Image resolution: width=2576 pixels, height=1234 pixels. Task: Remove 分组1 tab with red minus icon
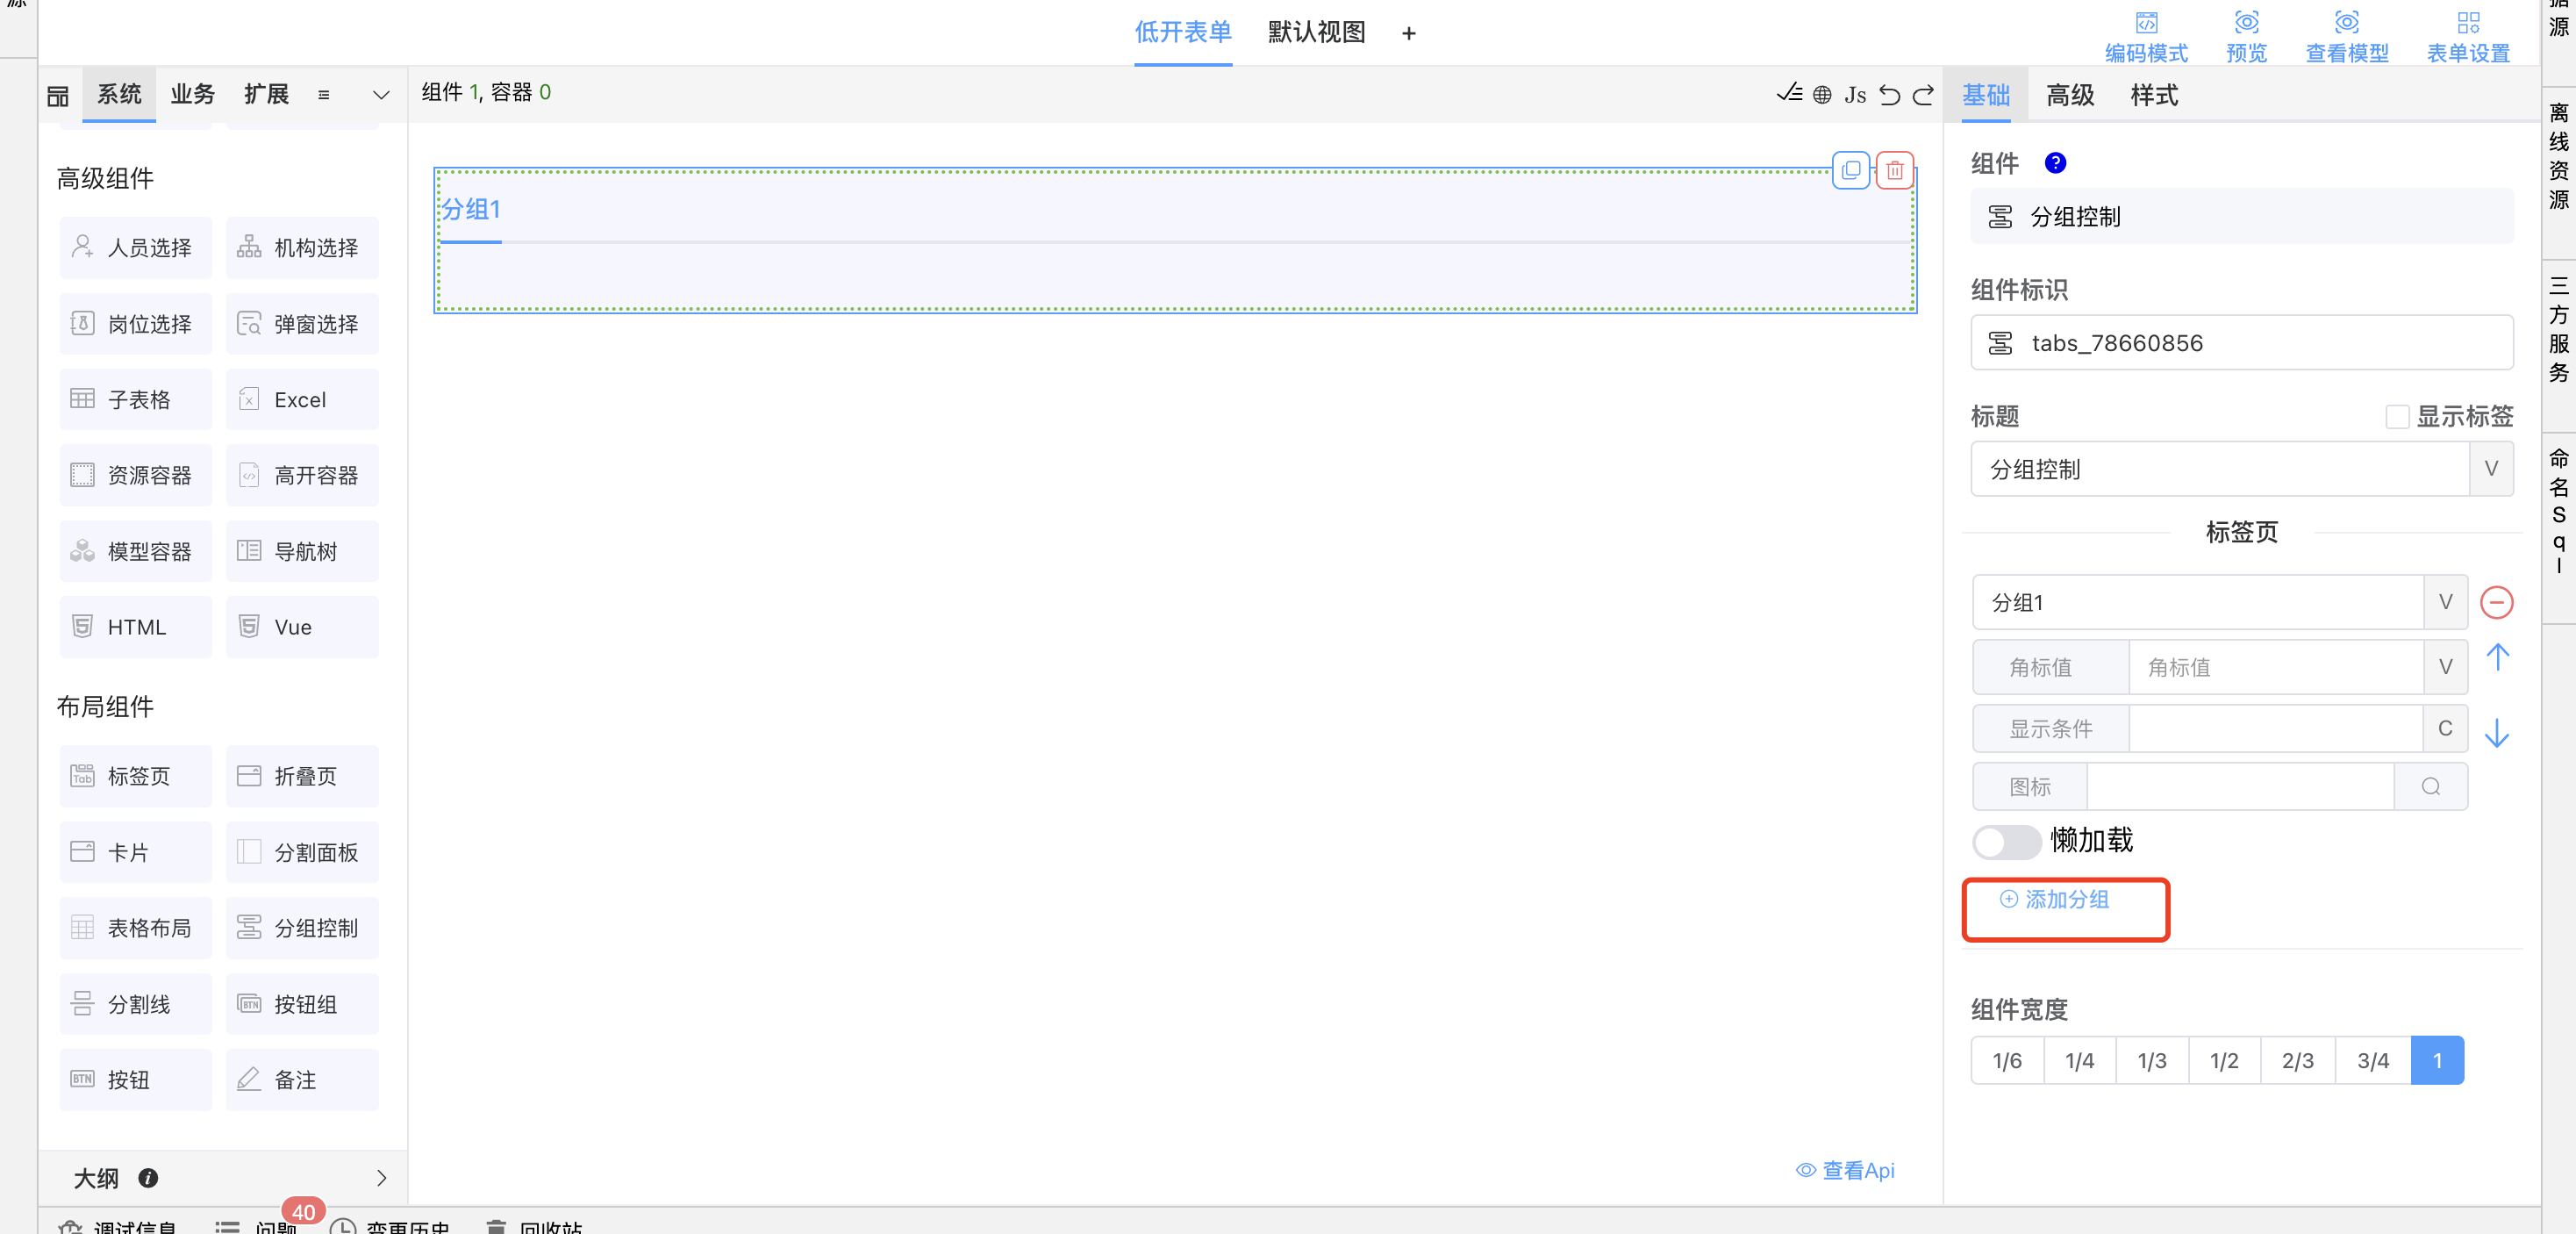pyautogui.click(x=2496, y=602)
